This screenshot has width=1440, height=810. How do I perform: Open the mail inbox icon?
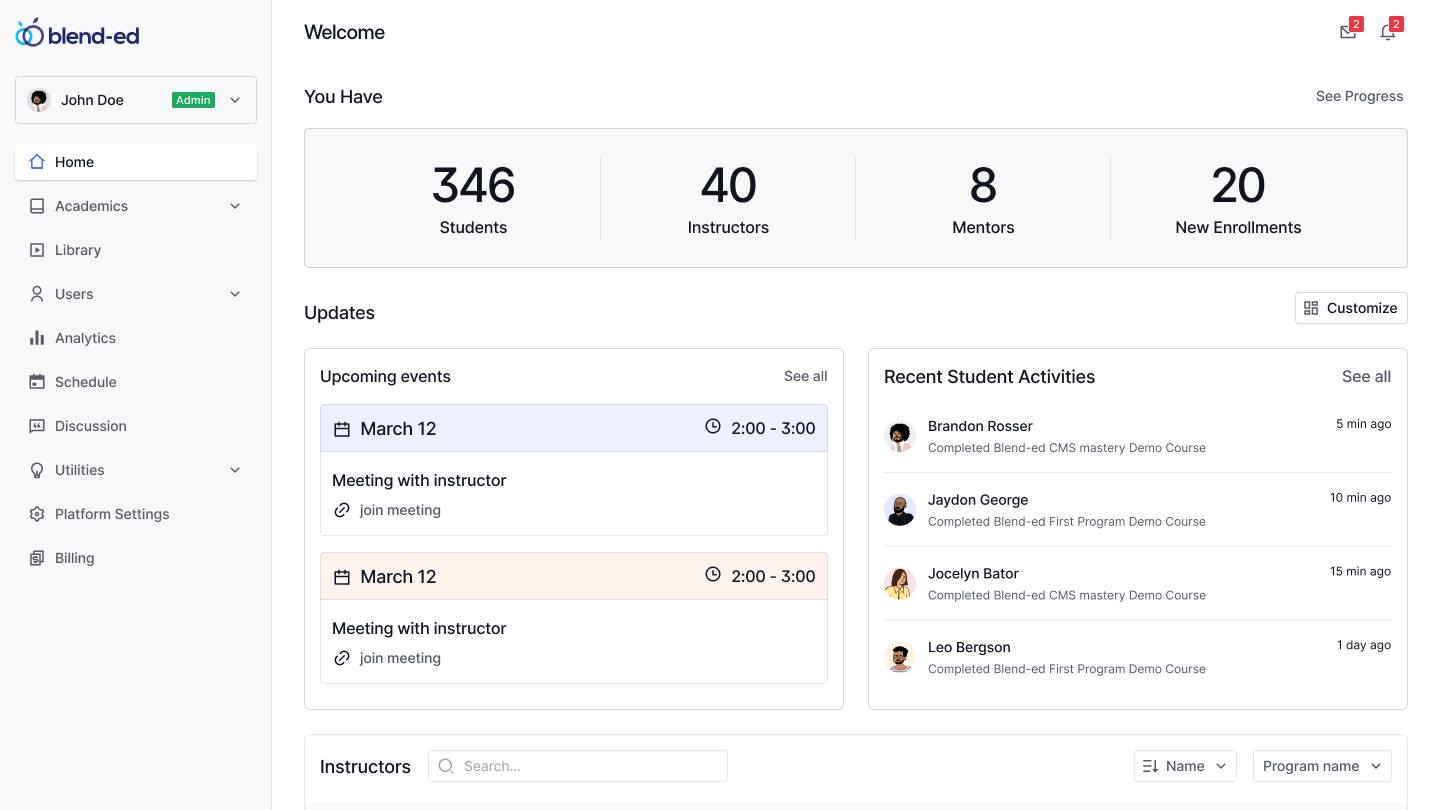coord(1348,32)
